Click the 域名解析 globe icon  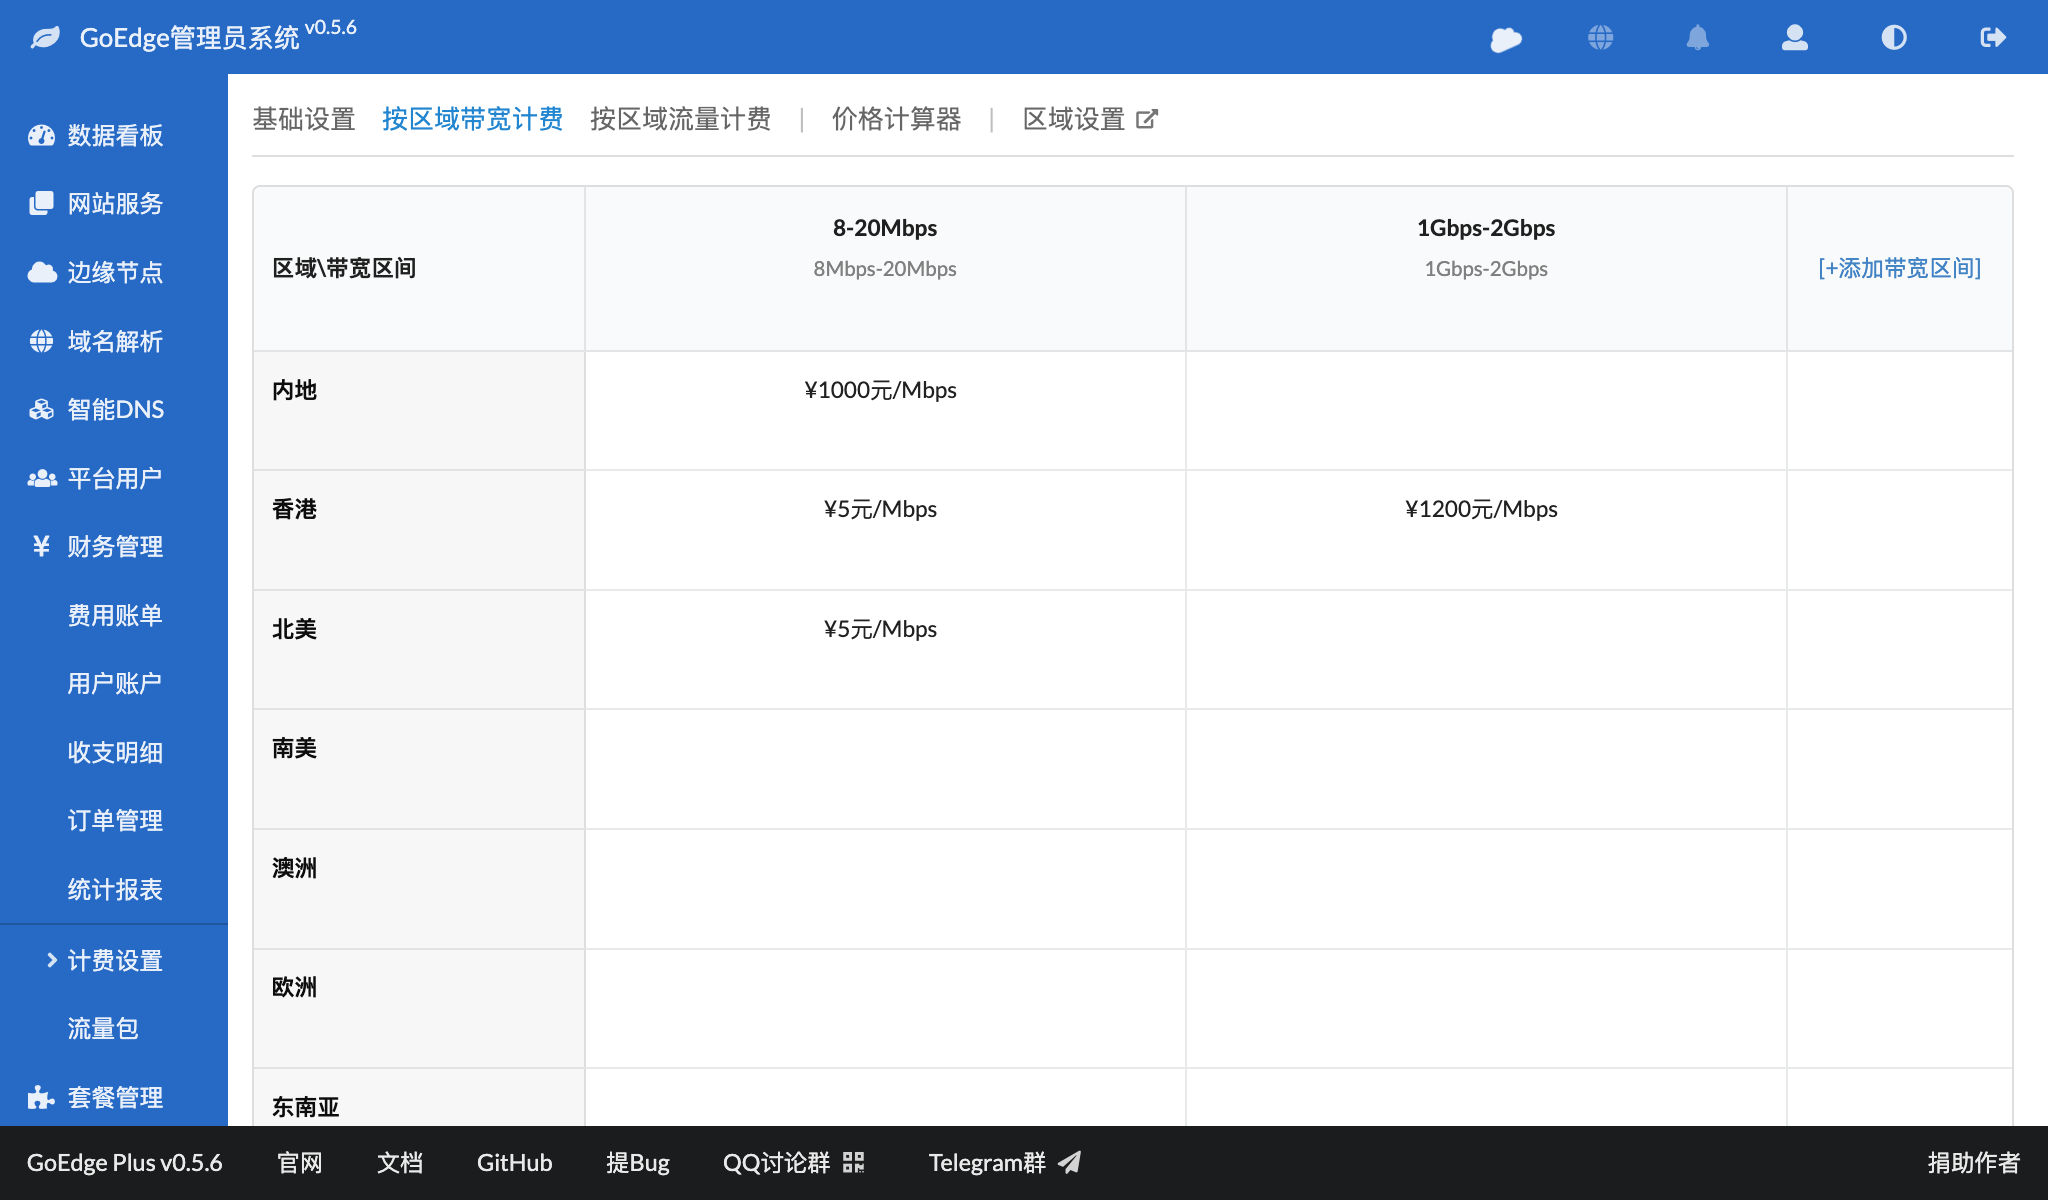(x=41, y=341)
